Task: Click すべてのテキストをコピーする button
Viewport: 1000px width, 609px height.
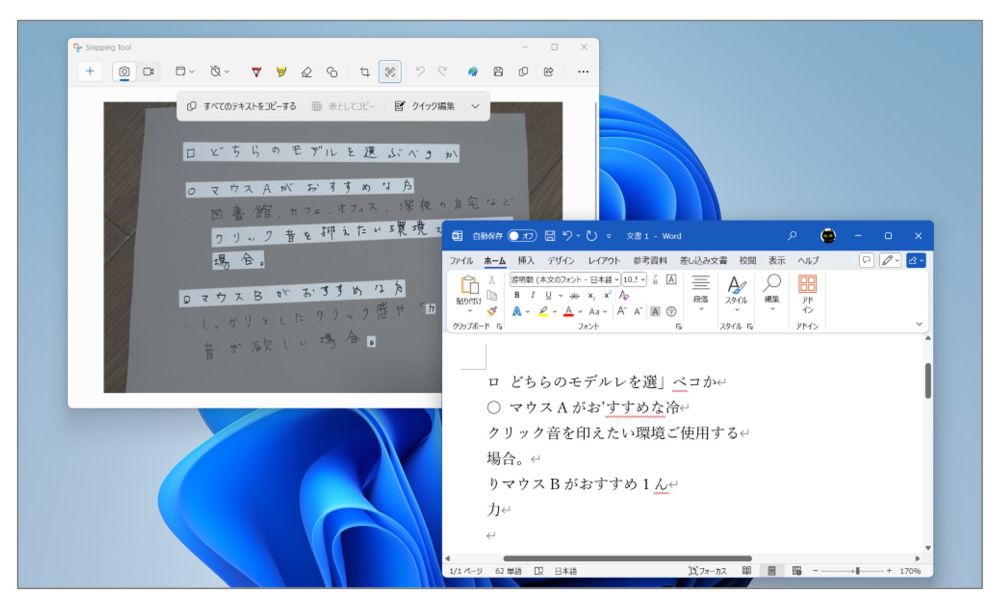Action: click(x=242, y=106)
